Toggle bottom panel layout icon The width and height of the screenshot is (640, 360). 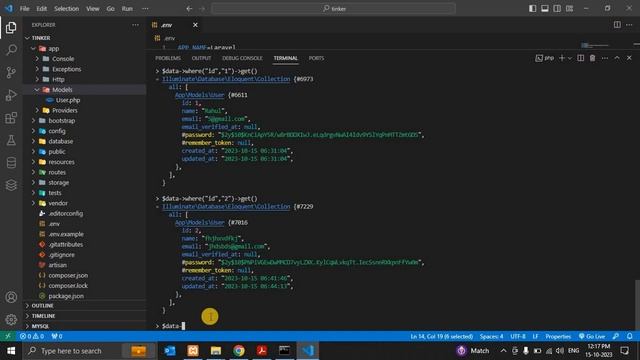(544, 9)
